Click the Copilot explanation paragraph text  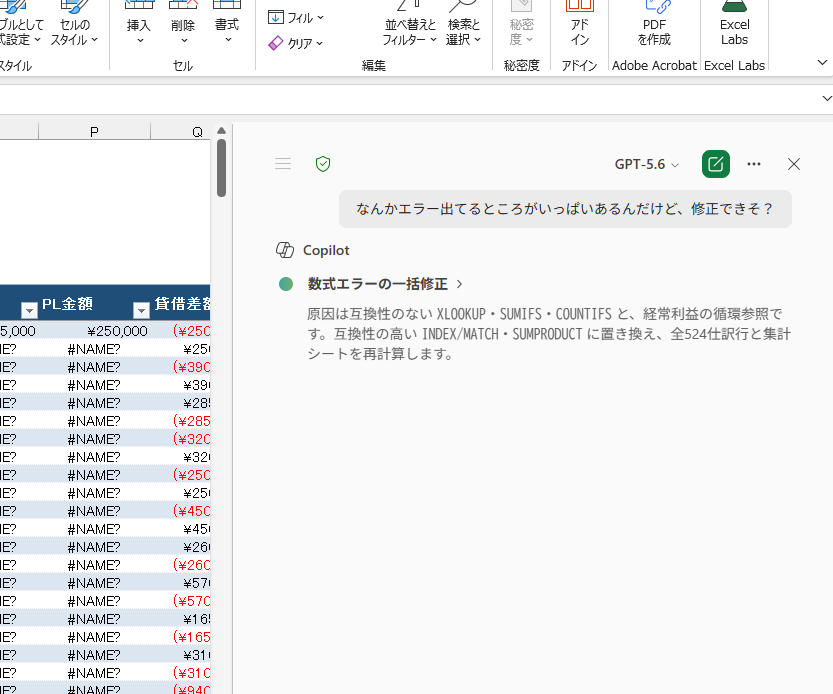pos(549,334)
